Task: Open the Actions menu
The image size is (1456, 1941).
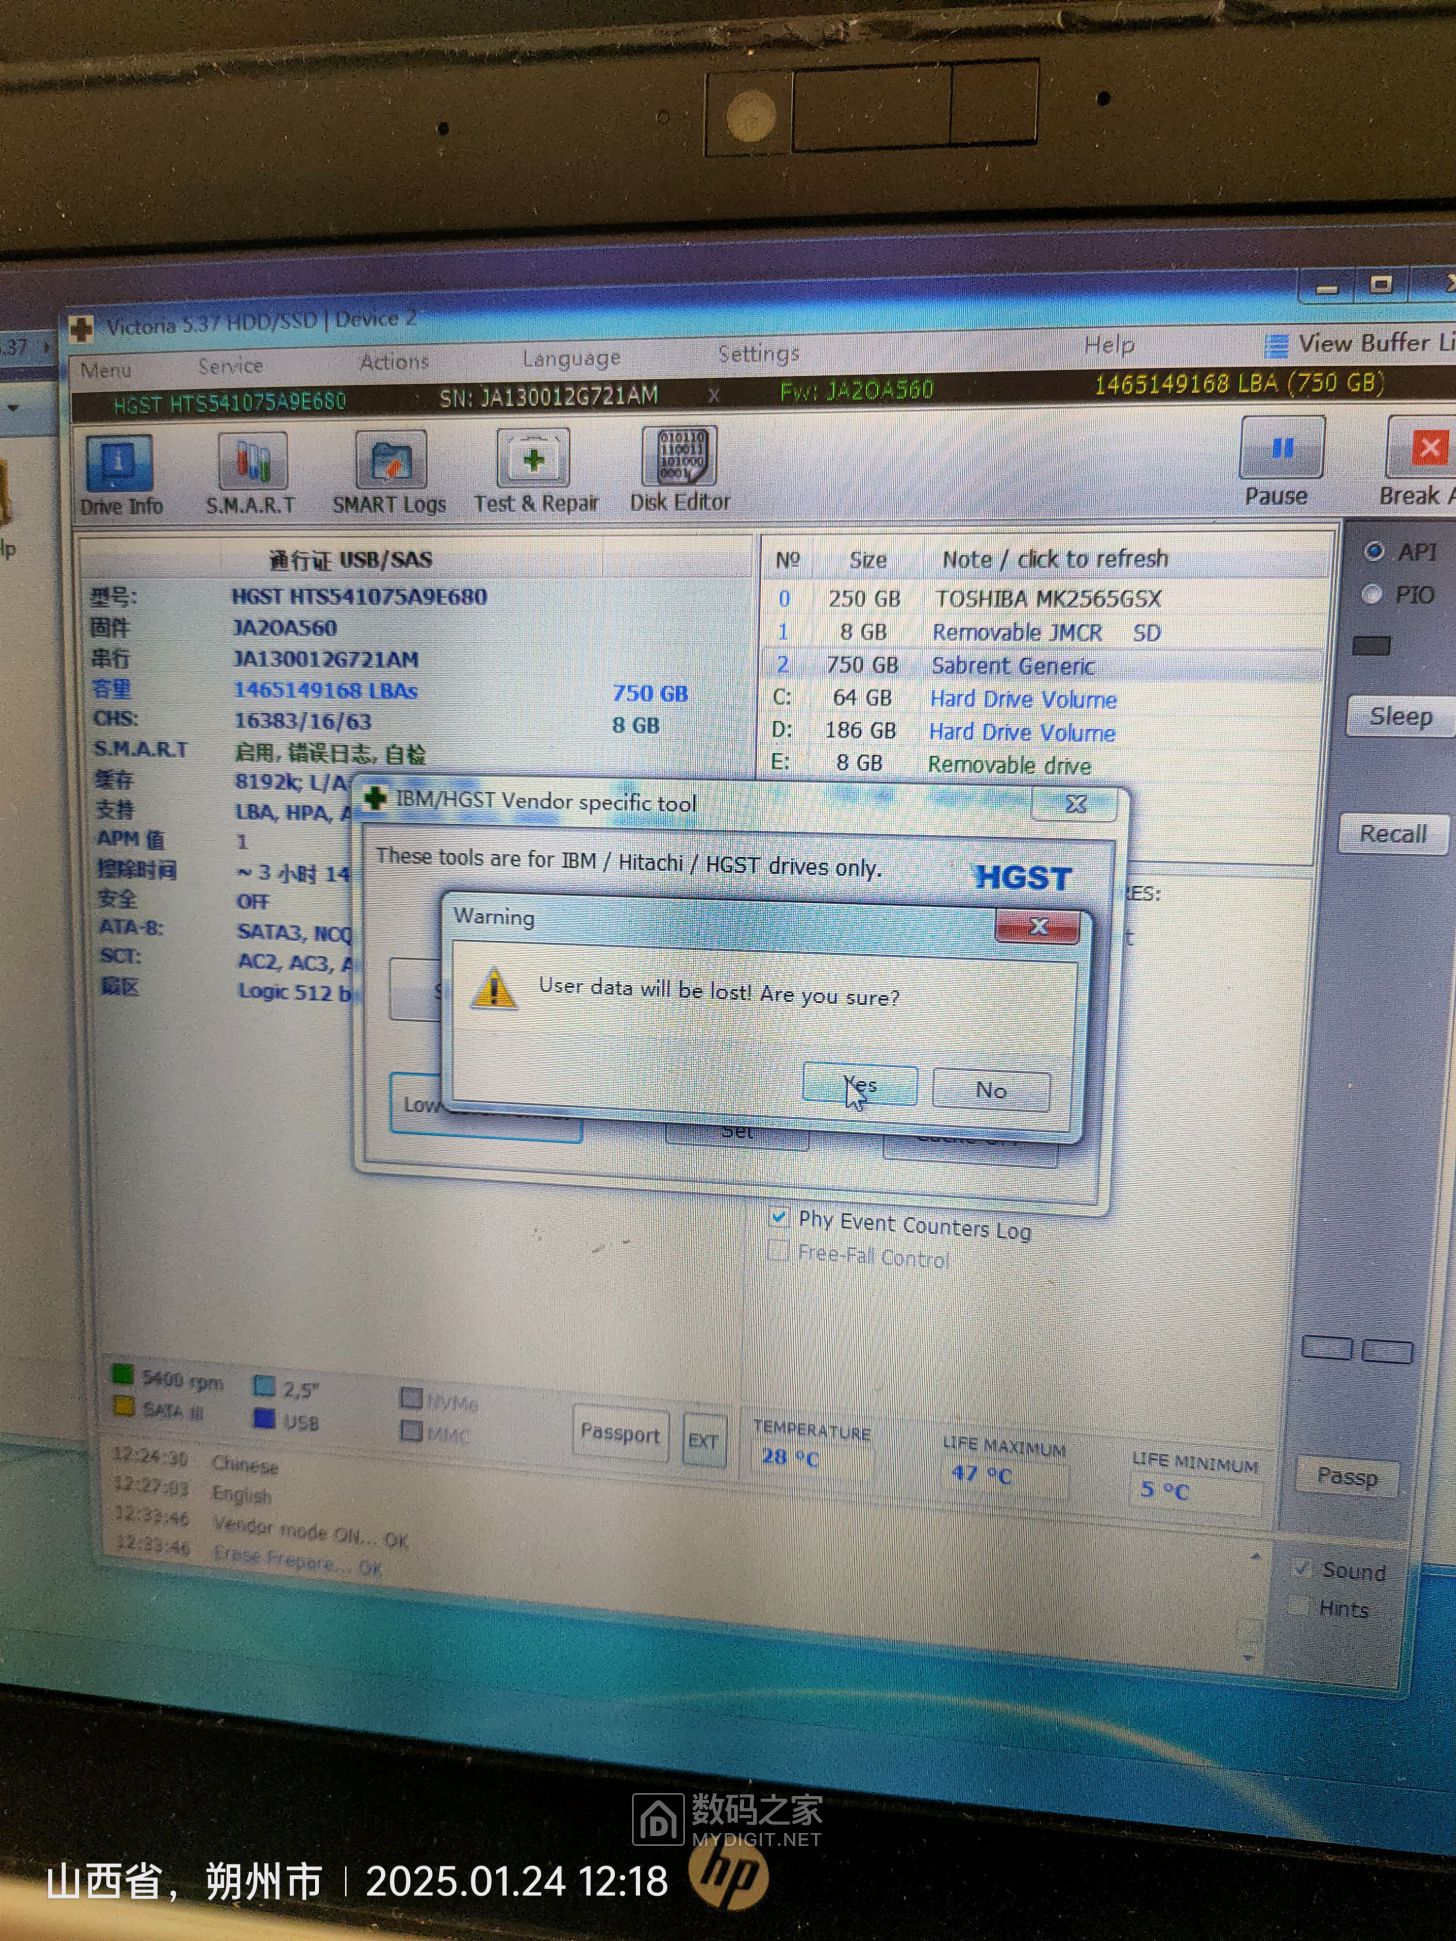Action: [394, 362]
